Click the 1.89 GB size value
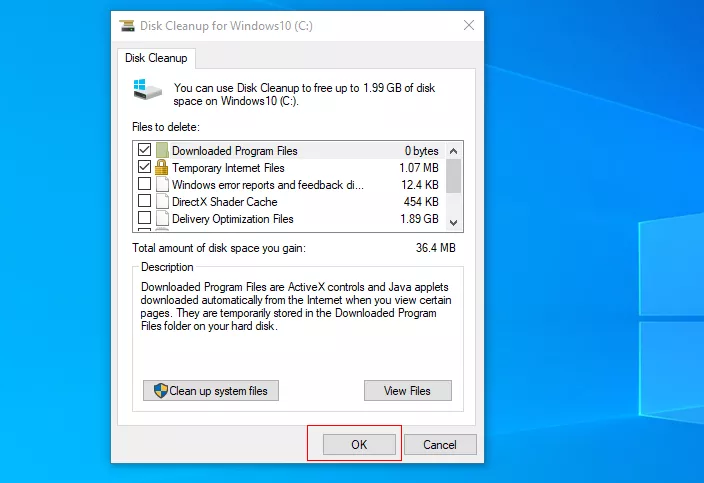The height and width of the screenshot is (483, 704). coord(419,219)
